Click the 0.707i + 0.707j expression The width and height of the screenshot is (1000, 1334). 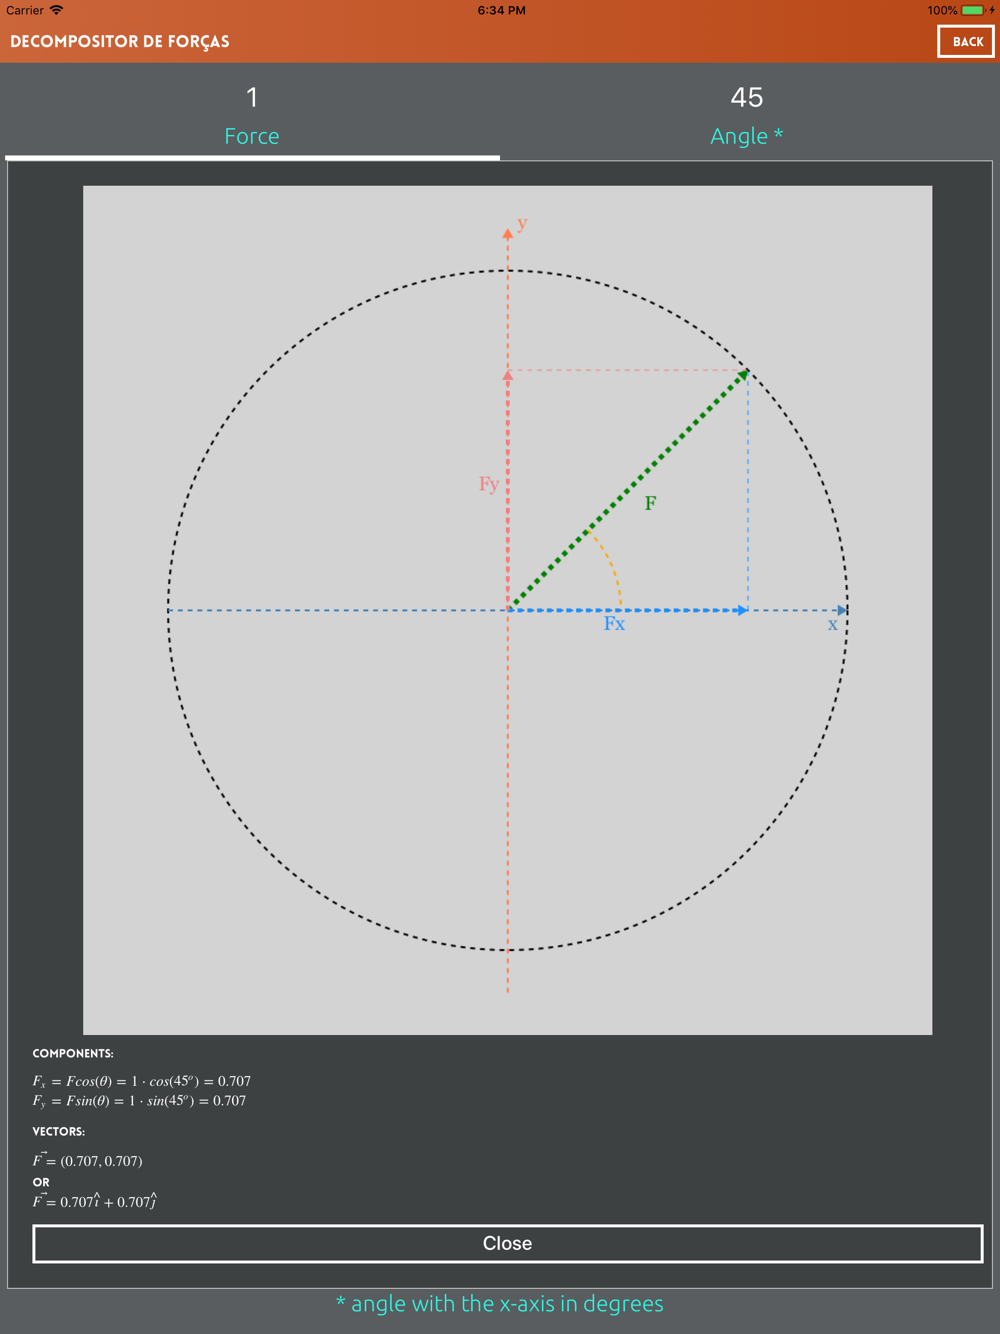click(x=95, y=1201)
